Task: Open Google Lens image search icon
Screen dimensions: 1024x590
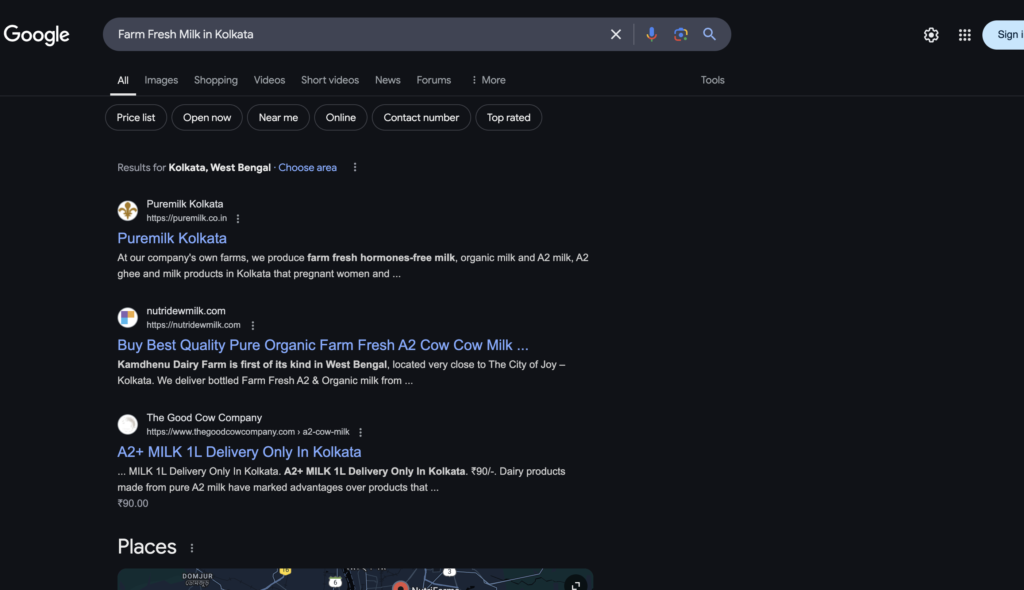Action: pyautogui.click(x=680, y=35)
